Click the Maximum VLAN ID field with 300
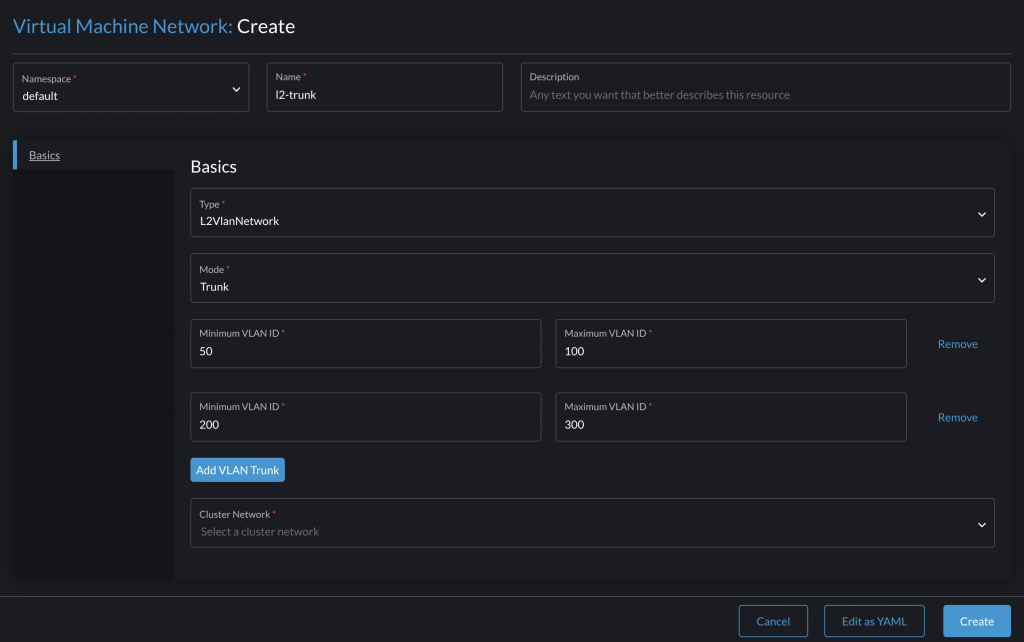This screenshot has height=642, width=1024. pos(730,425)
